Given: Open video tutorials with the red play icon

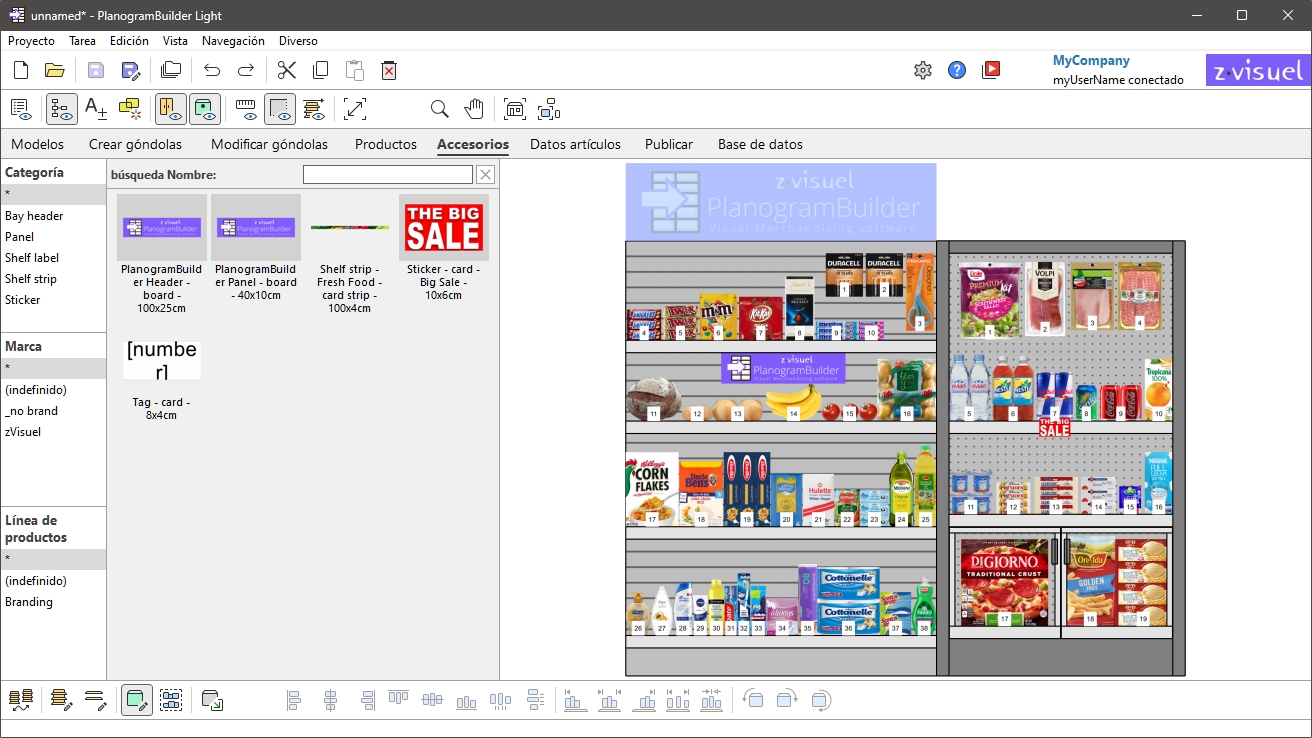Looking at the screenshot, I should [991, 70].
